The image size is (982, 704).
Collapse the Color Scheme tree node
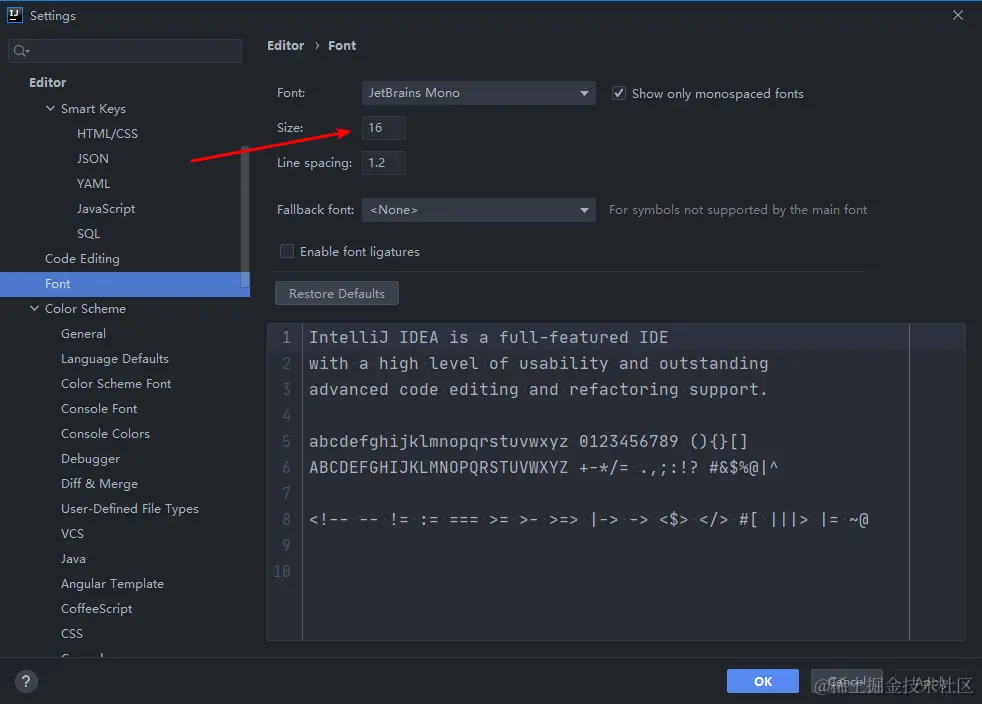(x=34, y=308)
